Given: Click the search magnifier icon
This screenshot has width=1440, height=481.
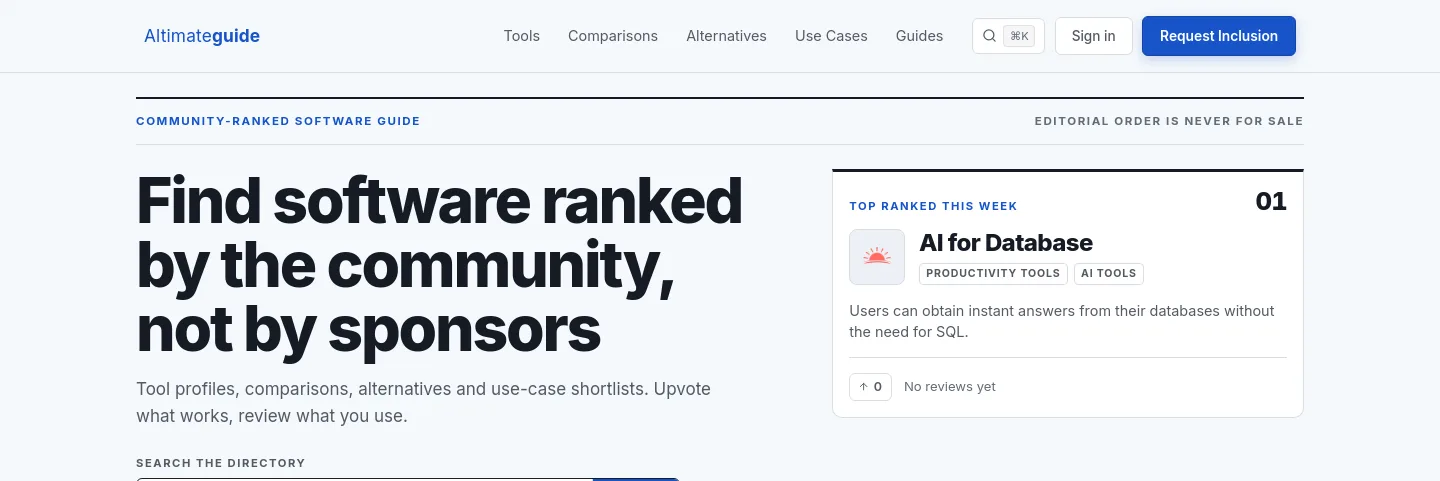Looking at the screenshot, I should tap(989, 36).
